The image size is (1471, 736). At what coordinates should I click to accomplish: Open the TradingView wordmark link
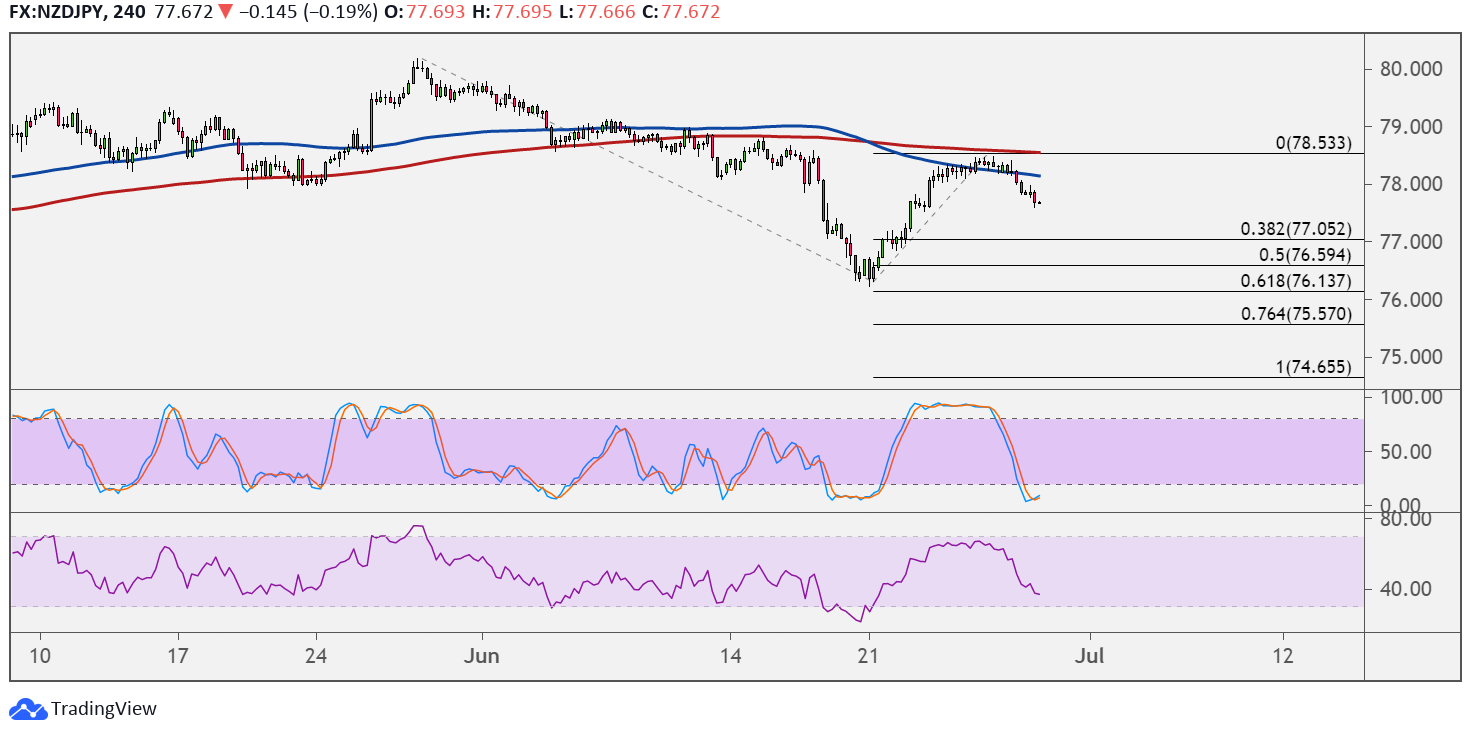pyautogui.click(x=104, y=709)
